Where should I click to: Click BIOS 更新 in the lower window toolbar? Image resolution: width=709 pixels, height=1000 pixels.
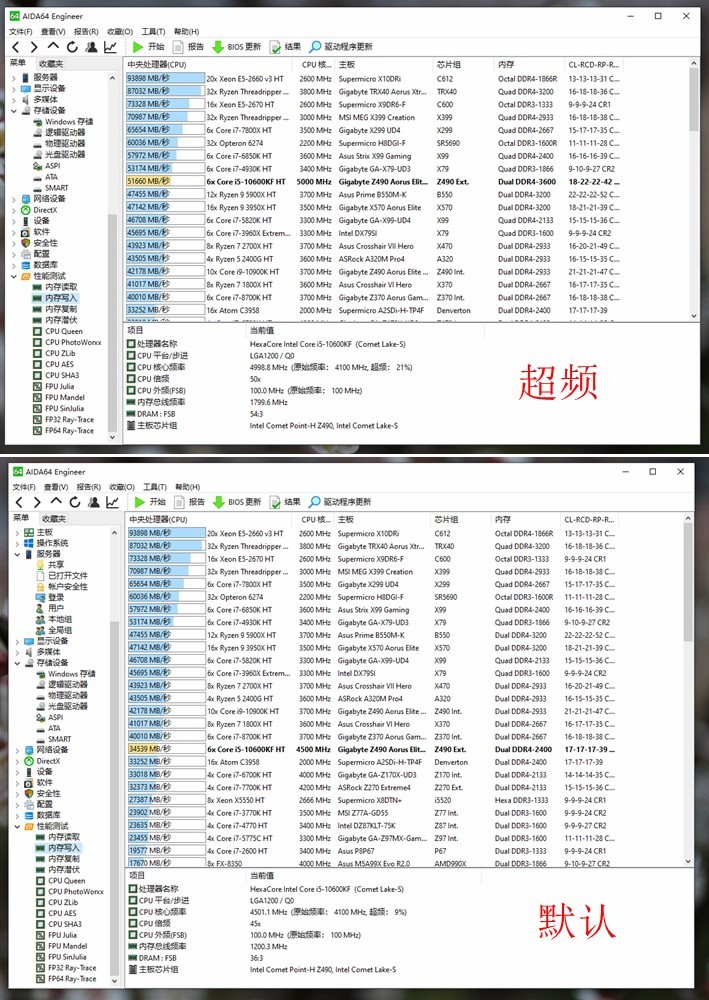point(237,502)
